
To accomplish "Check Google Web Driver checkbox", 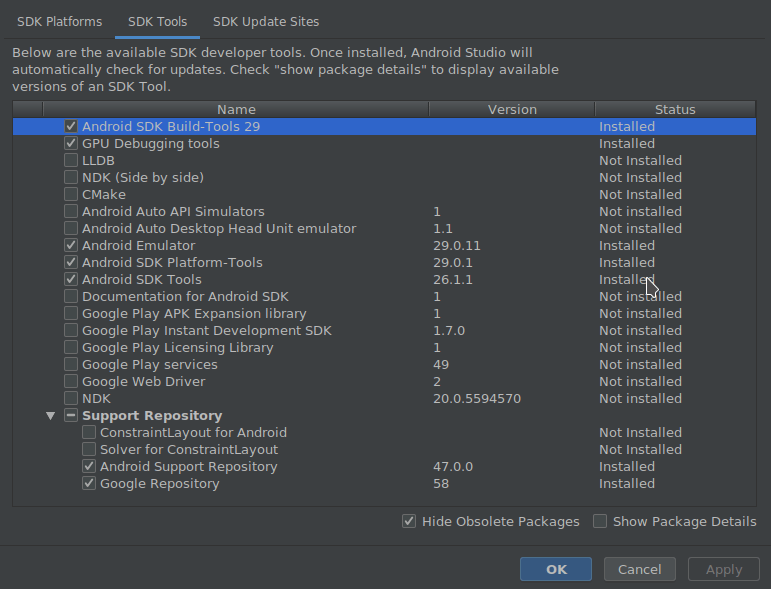I will pyautogui.click(x=71, y=381).
